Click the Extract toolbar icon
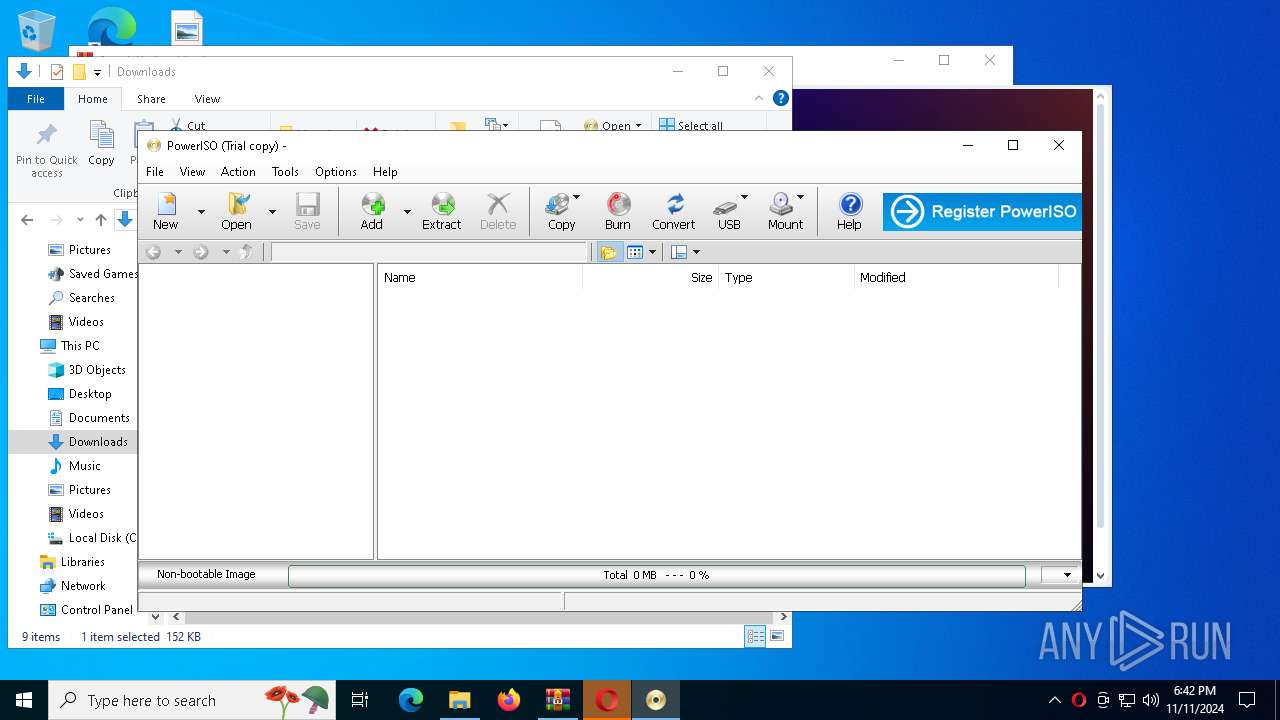This screenshot has width=1280, height=720. [442, 211]
